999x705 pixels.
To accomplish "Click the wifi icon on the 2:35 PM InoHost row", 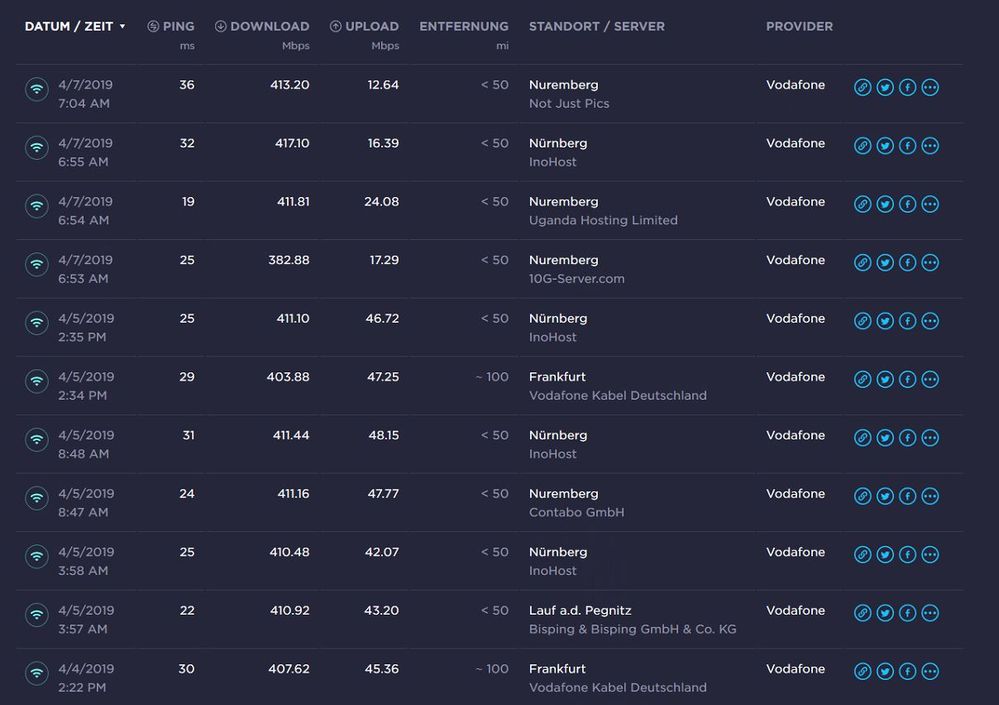I will coord(37,323).
